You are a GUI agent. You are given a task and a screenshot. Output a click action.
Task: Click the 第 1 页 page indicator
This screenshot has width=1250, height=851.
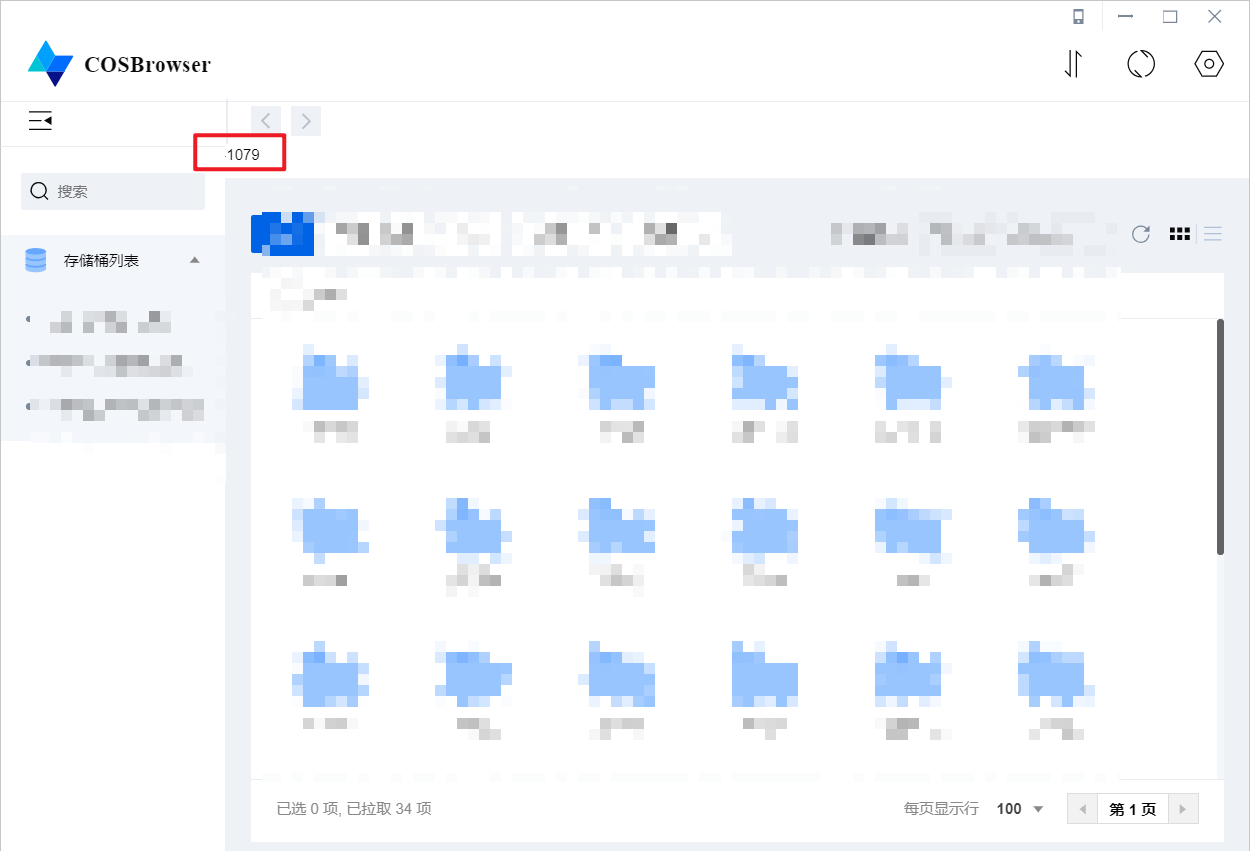(1132, 808)
